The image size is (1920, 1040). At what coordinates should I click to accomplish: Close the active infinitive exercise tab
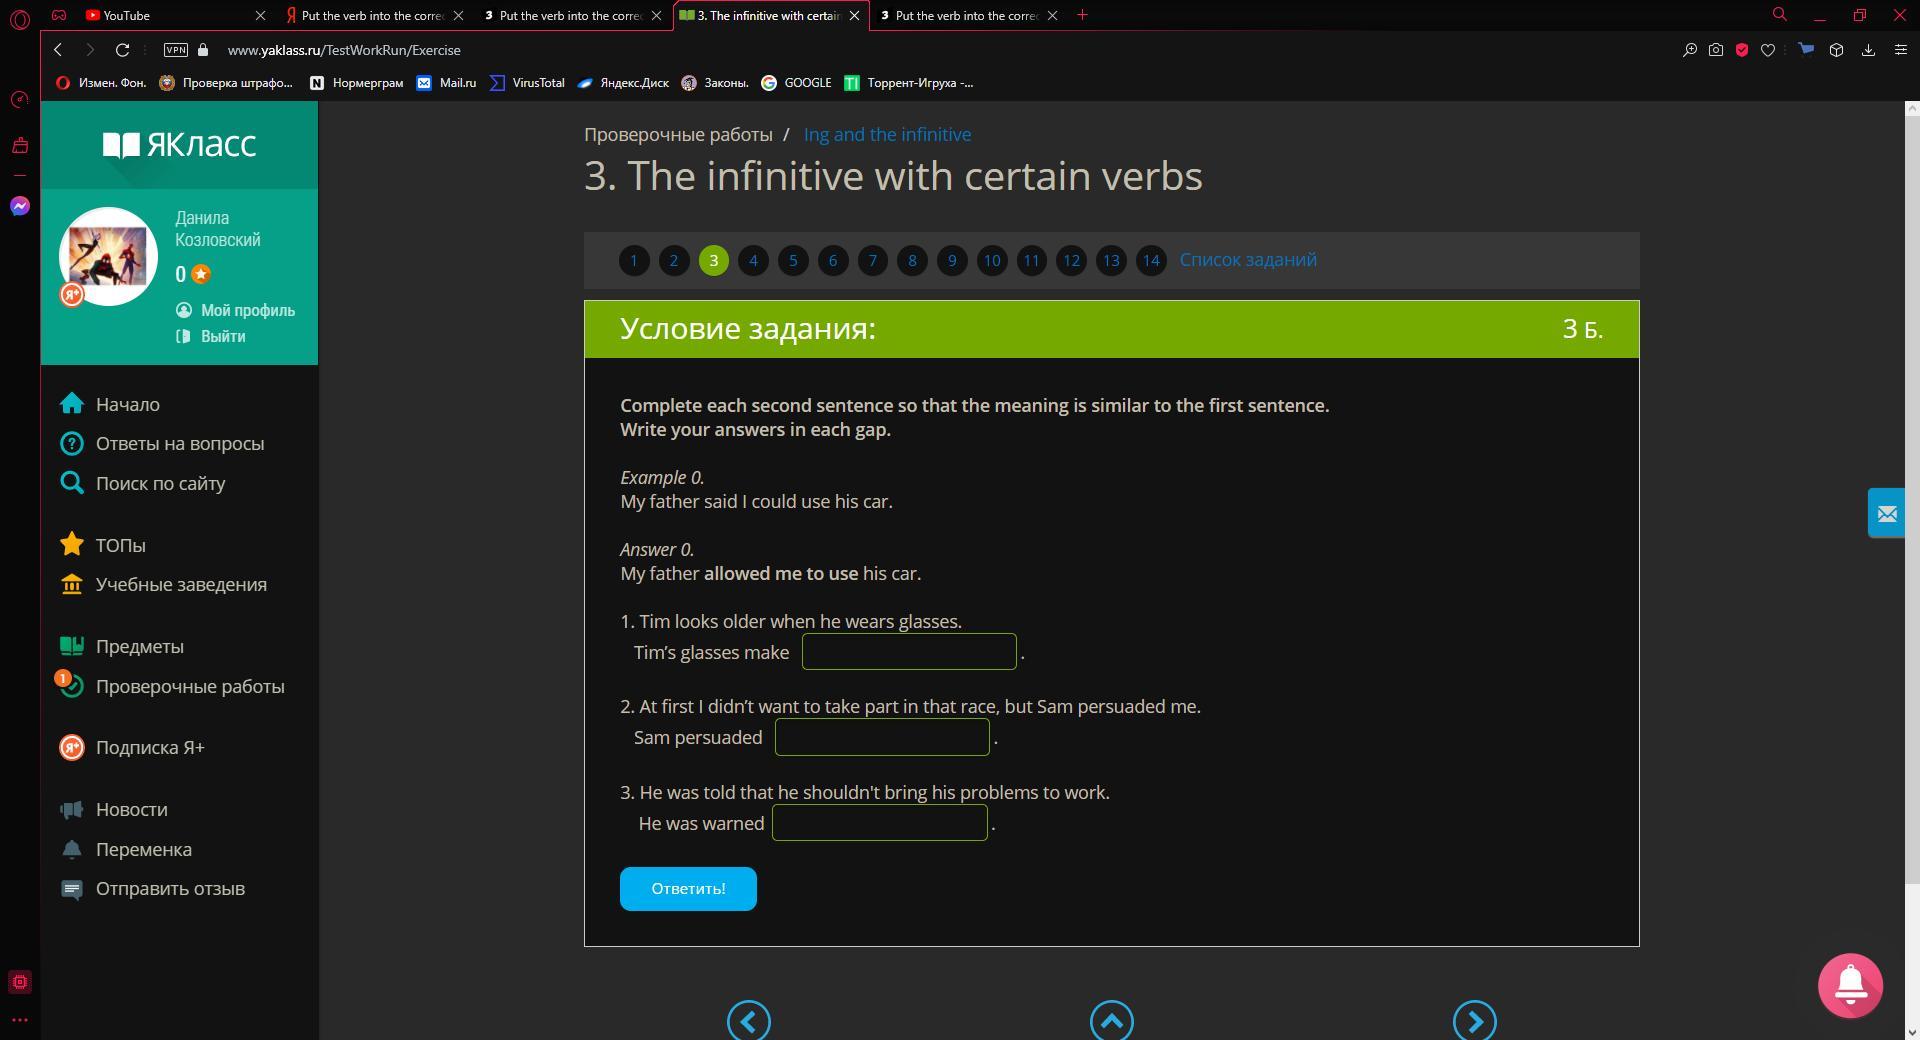click(854, 15)
